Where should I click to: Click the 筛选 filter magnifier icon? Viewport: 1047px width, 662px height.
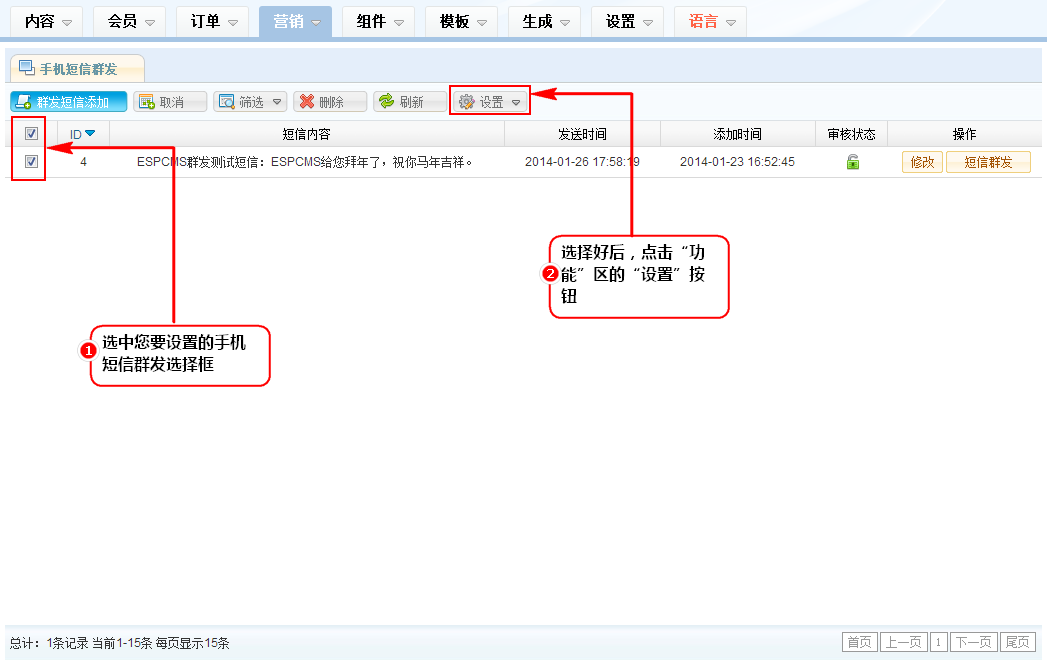pos(226,102)
